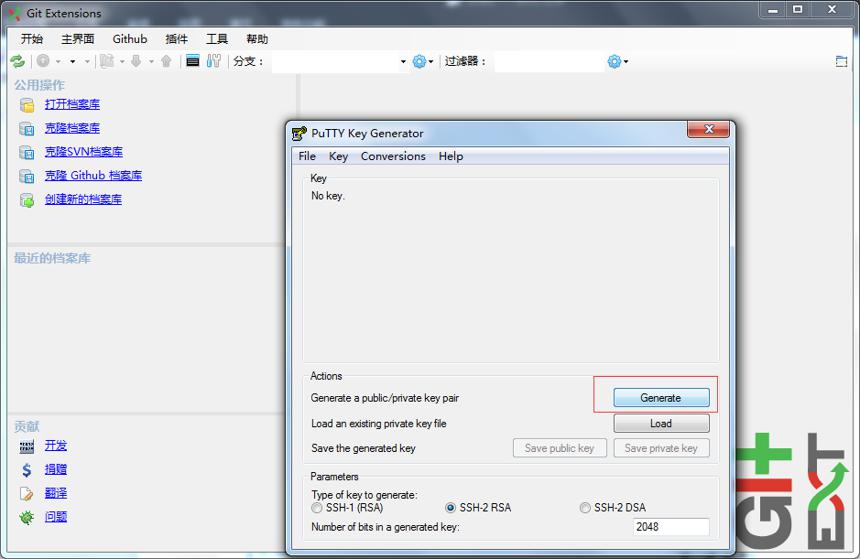Open the Conversions menu in PuTTYgen
Image resolution: width=860 pixels, height=559 pixels.
click(x=393, y=156)
